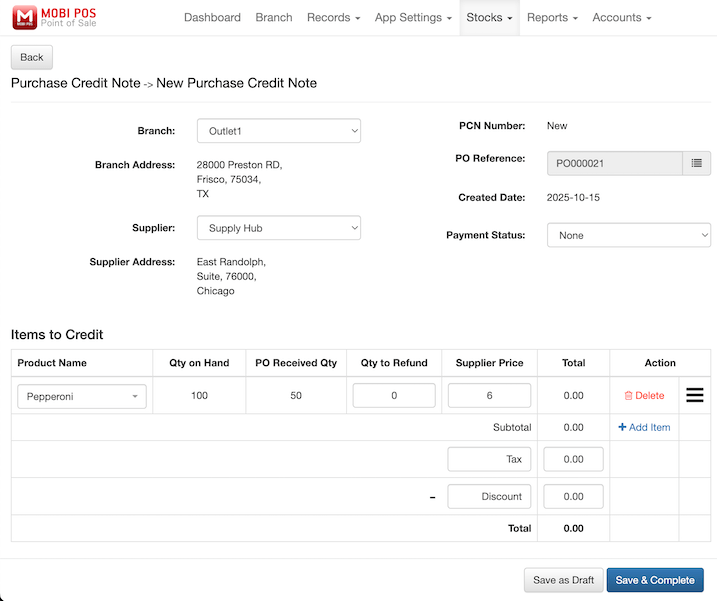Click the MOBI POS logo
717x601 pixels.
54,17
